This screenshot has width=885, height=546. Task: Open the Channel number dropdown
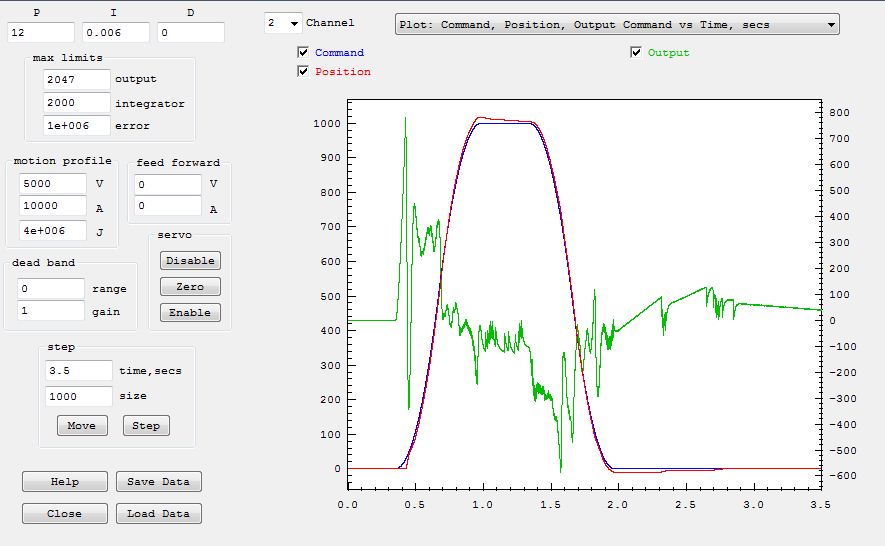282,22
